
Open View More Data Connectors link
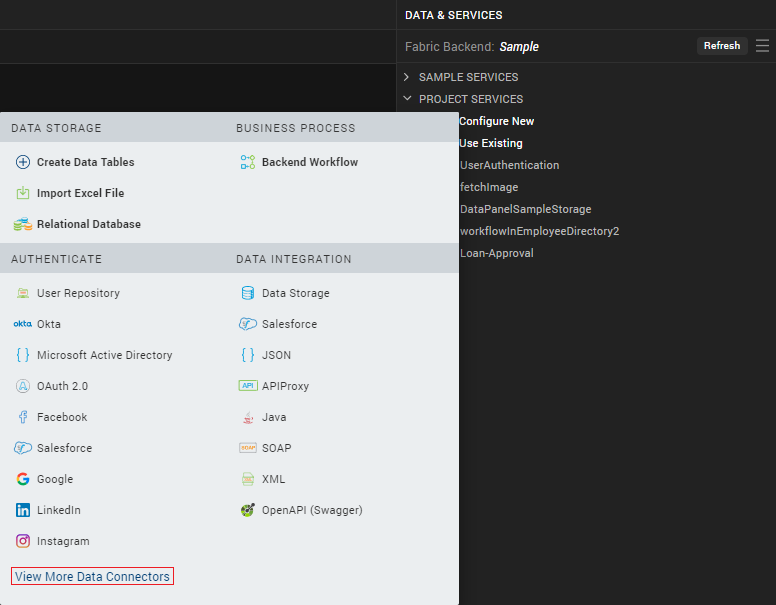92,577
